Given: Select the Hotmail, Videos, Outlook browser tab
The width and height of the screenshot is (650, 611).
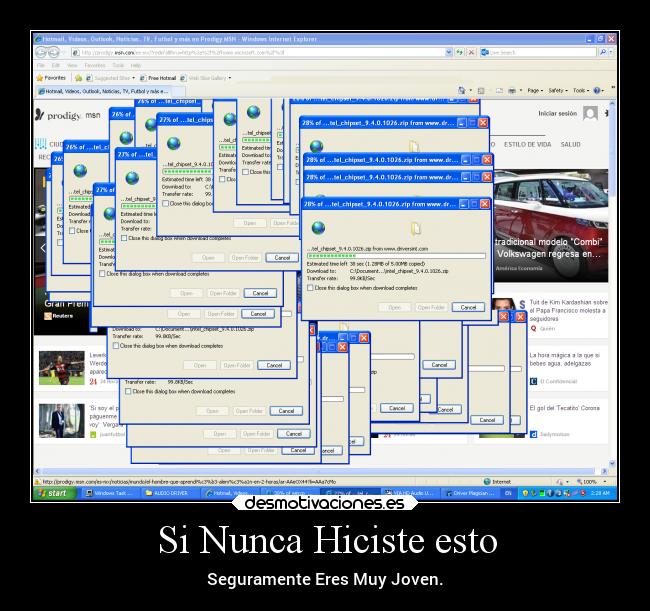Looking at the screenshot, I should point(104,91).
